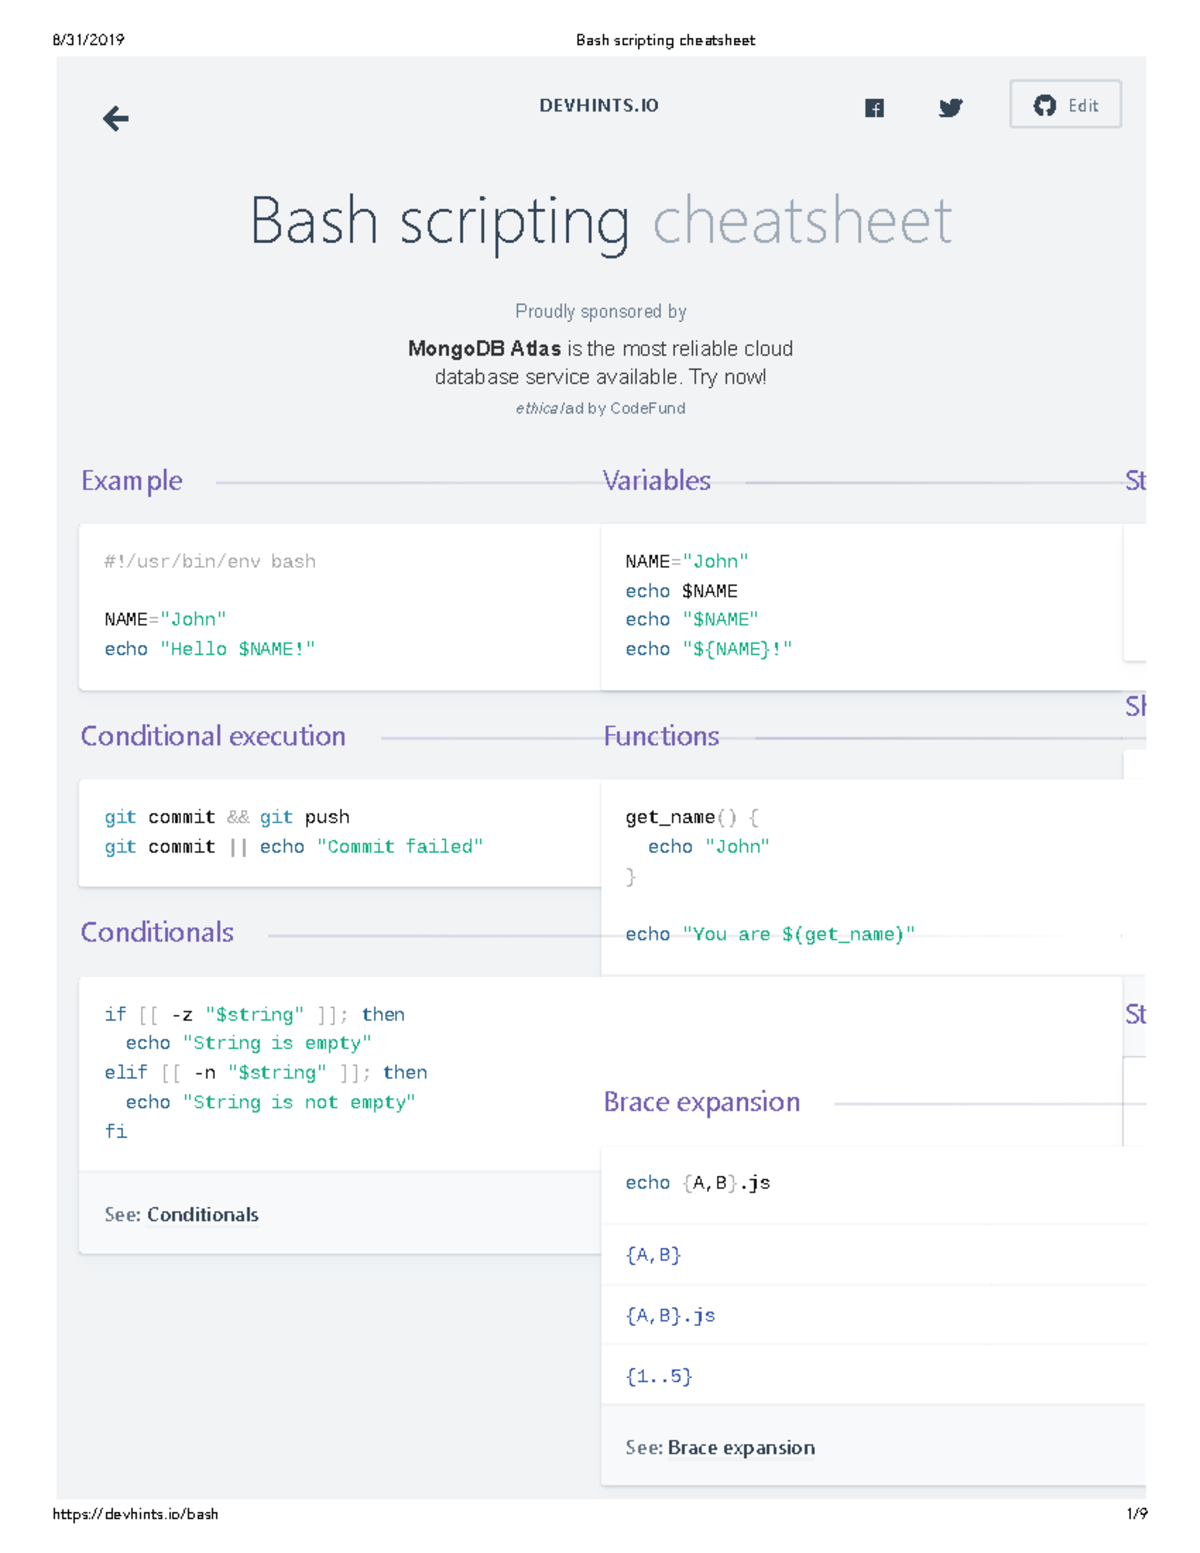Click the Bash scripting cheatsheet title
The height and width of the screenshot is (1553, 1200).
(600, 221)
